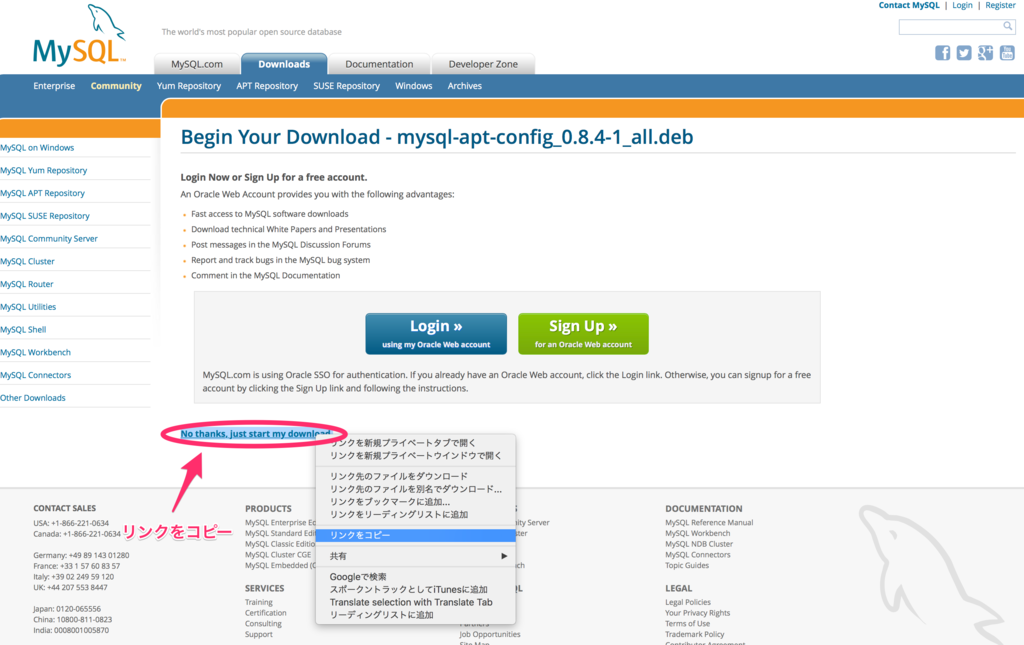1024x645 pixels.
Task: Open MySQL Cluster sidebar link
Action: pos(27,261)
